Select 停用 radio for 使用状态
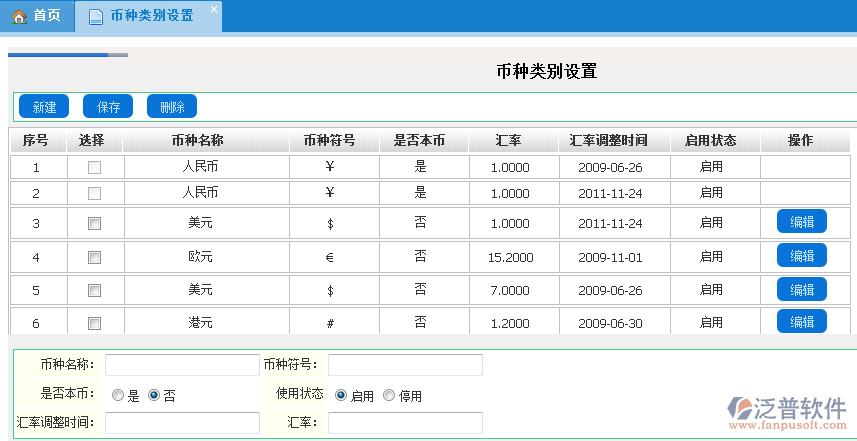The height and width of the screenshot is (441, 857). point(389,396)
